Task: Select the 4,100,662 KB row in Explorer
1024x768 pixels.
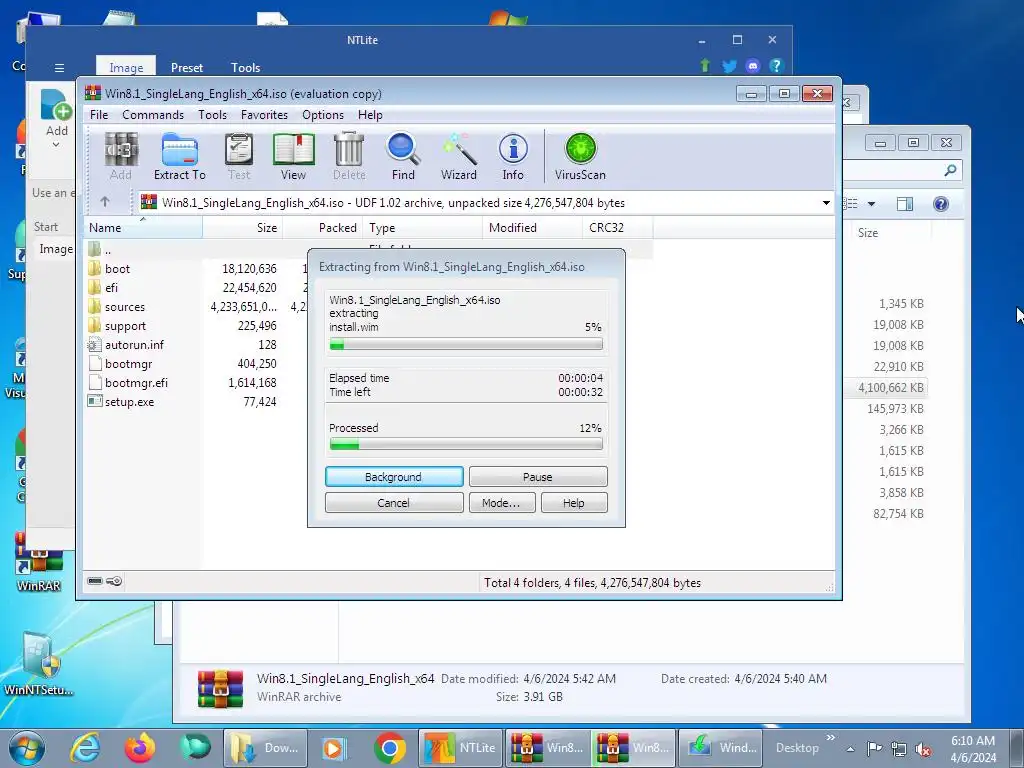Action: (x=891, y=388)
